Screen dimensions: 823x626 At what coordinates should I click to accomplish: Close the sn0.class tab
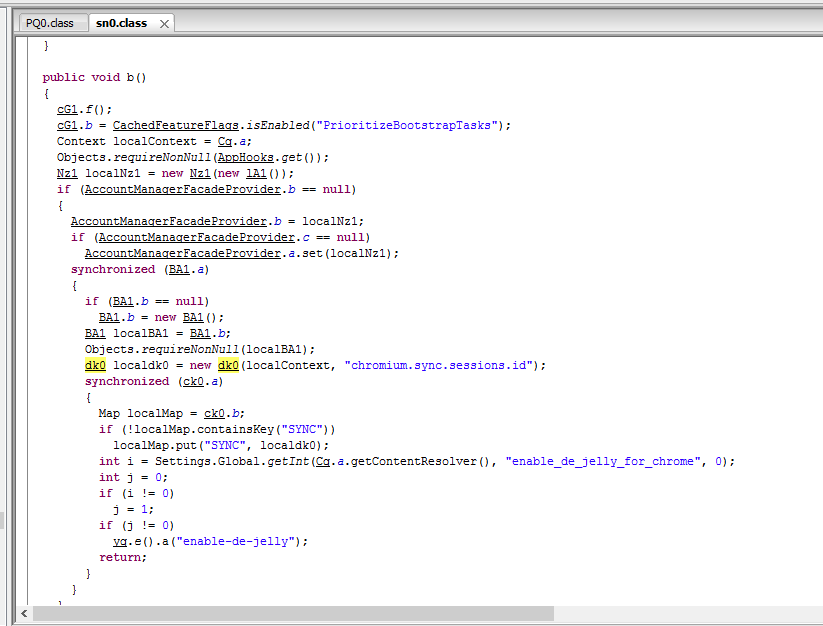[x=164, y=24]
